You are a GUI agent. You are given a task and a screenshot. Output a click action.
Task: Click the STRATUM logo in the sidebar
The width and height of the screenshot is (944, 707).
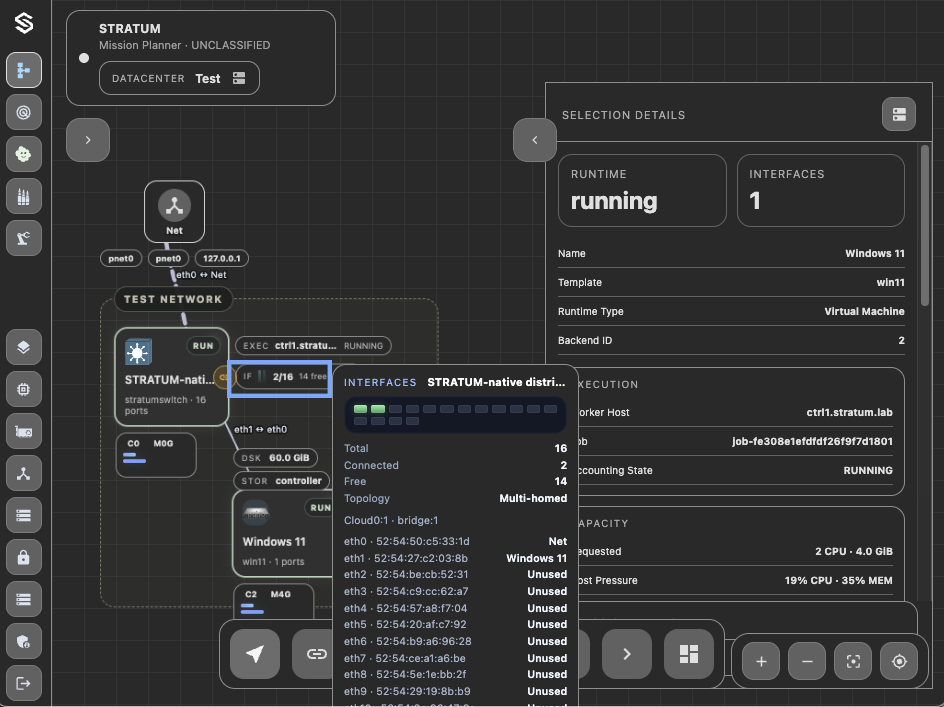(x=24, y=23)
